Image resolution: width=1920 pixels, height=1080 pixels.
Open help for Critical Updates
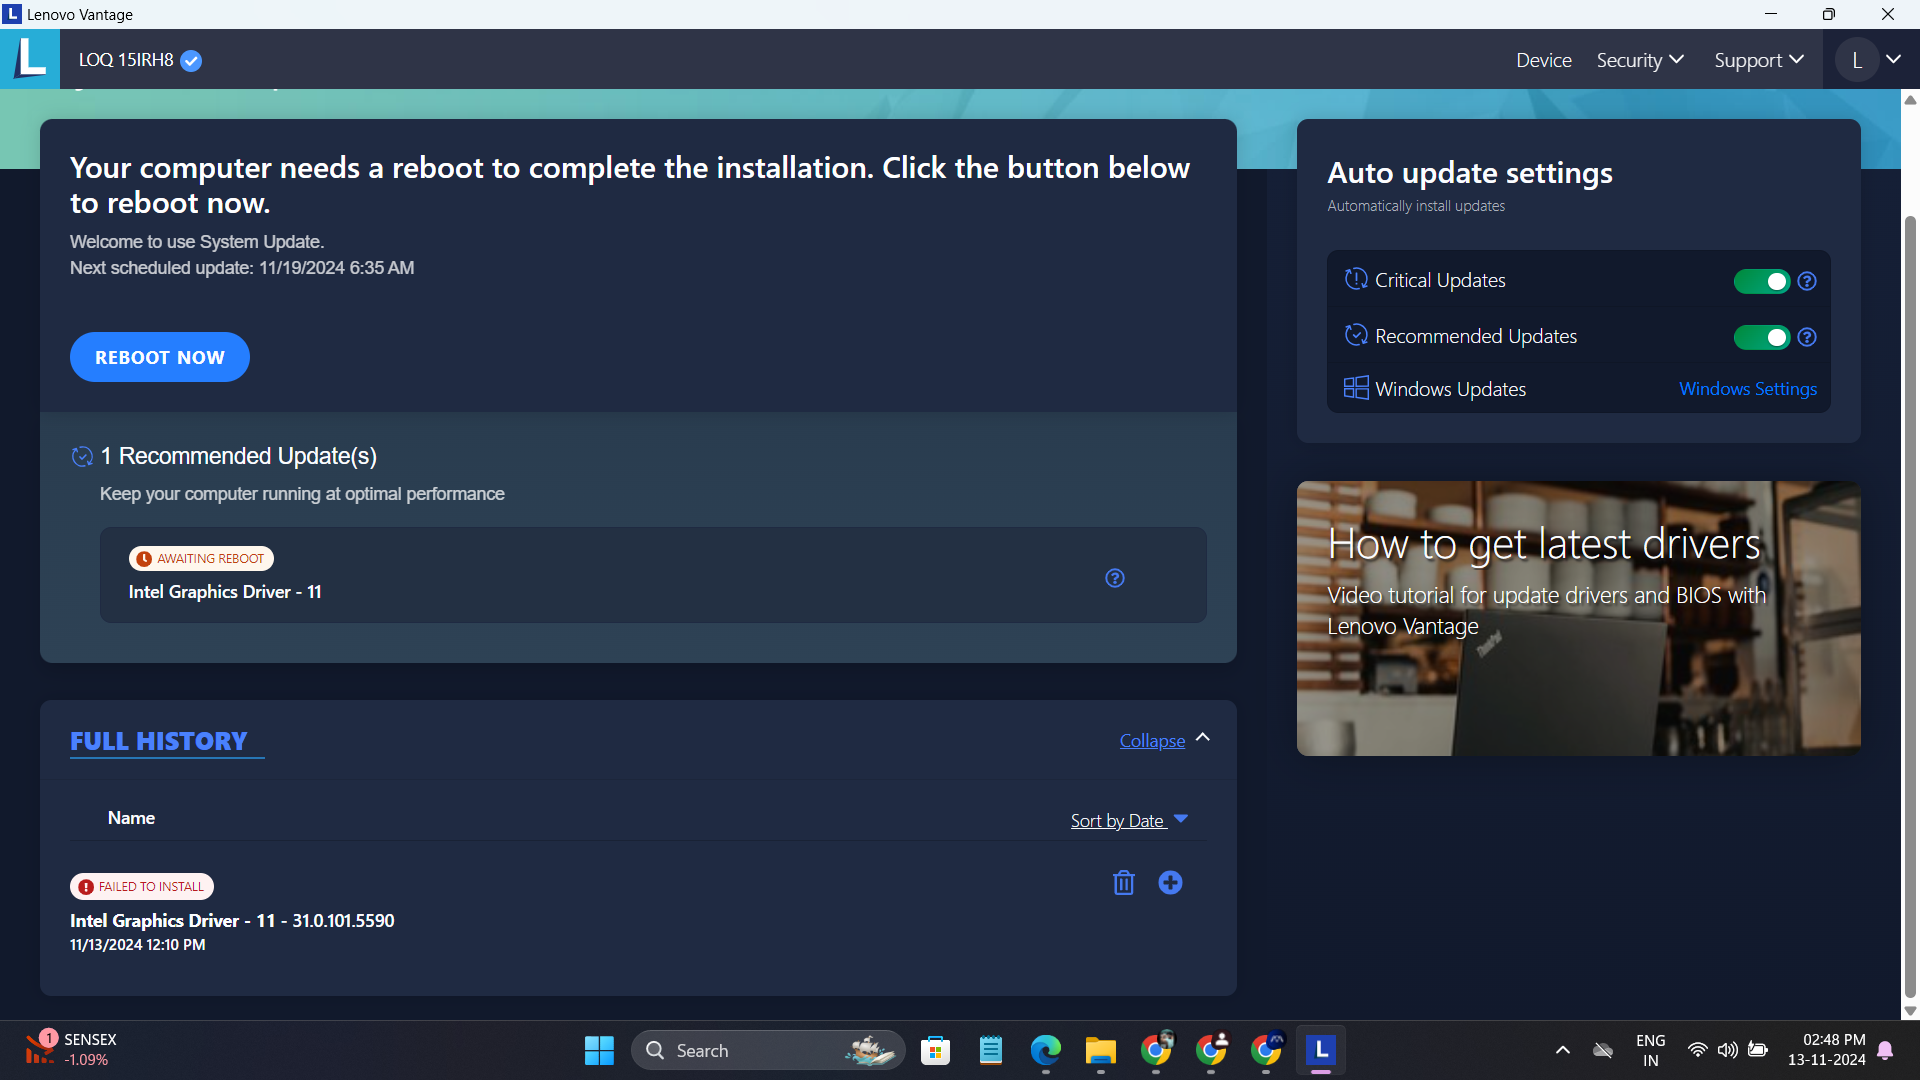(1807, 281)
